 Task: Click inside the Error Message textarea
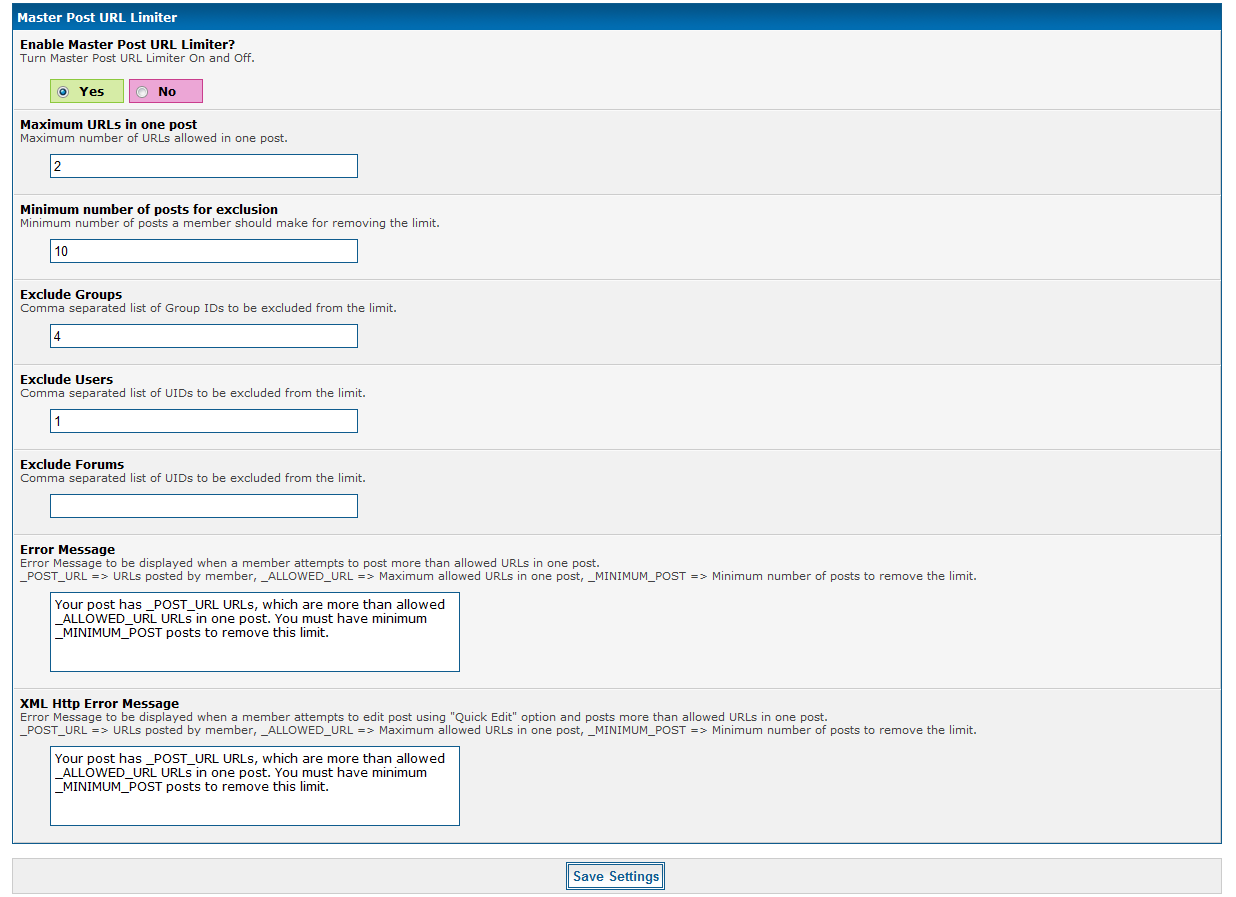(254, 632)
